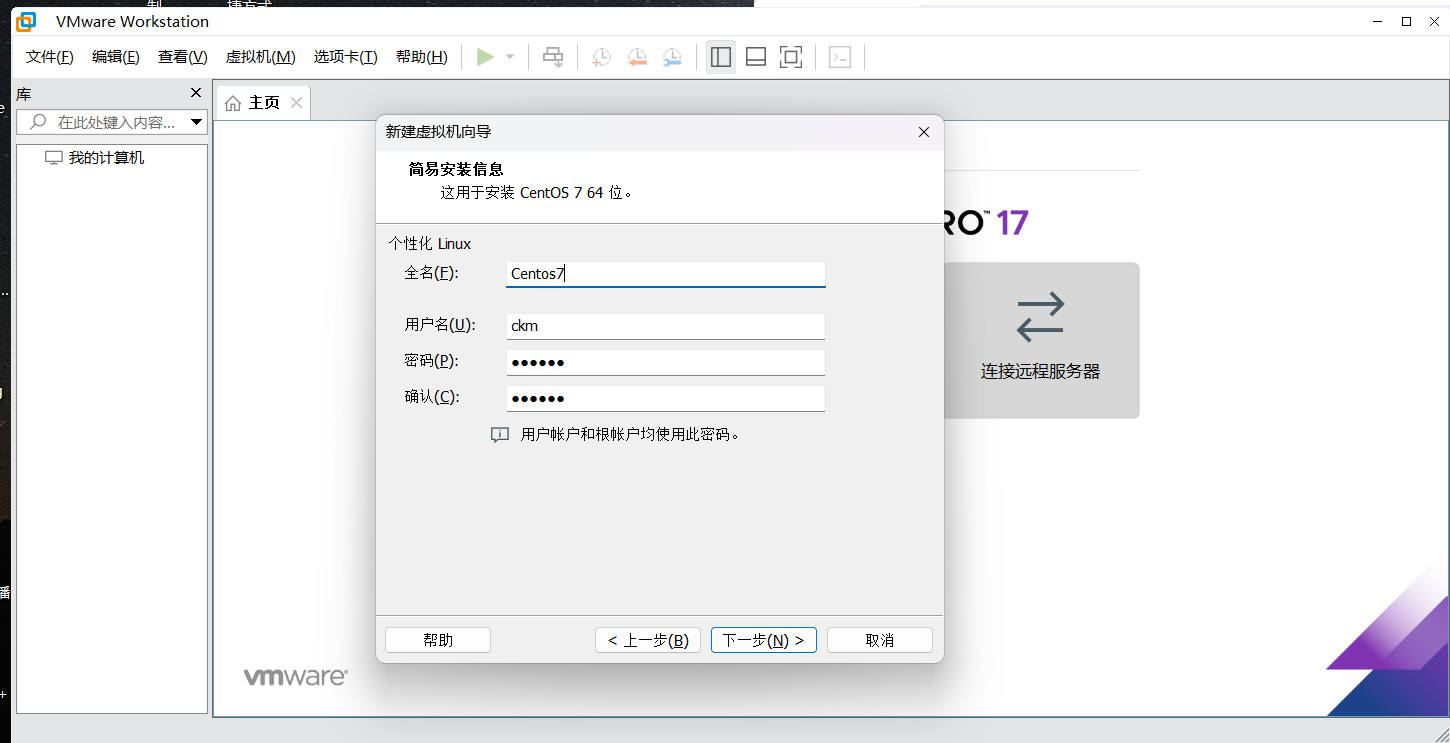Click the magnifier icon in library search
The height and width of the screenshot is (743, 1450).
click(x=39, y=122)
